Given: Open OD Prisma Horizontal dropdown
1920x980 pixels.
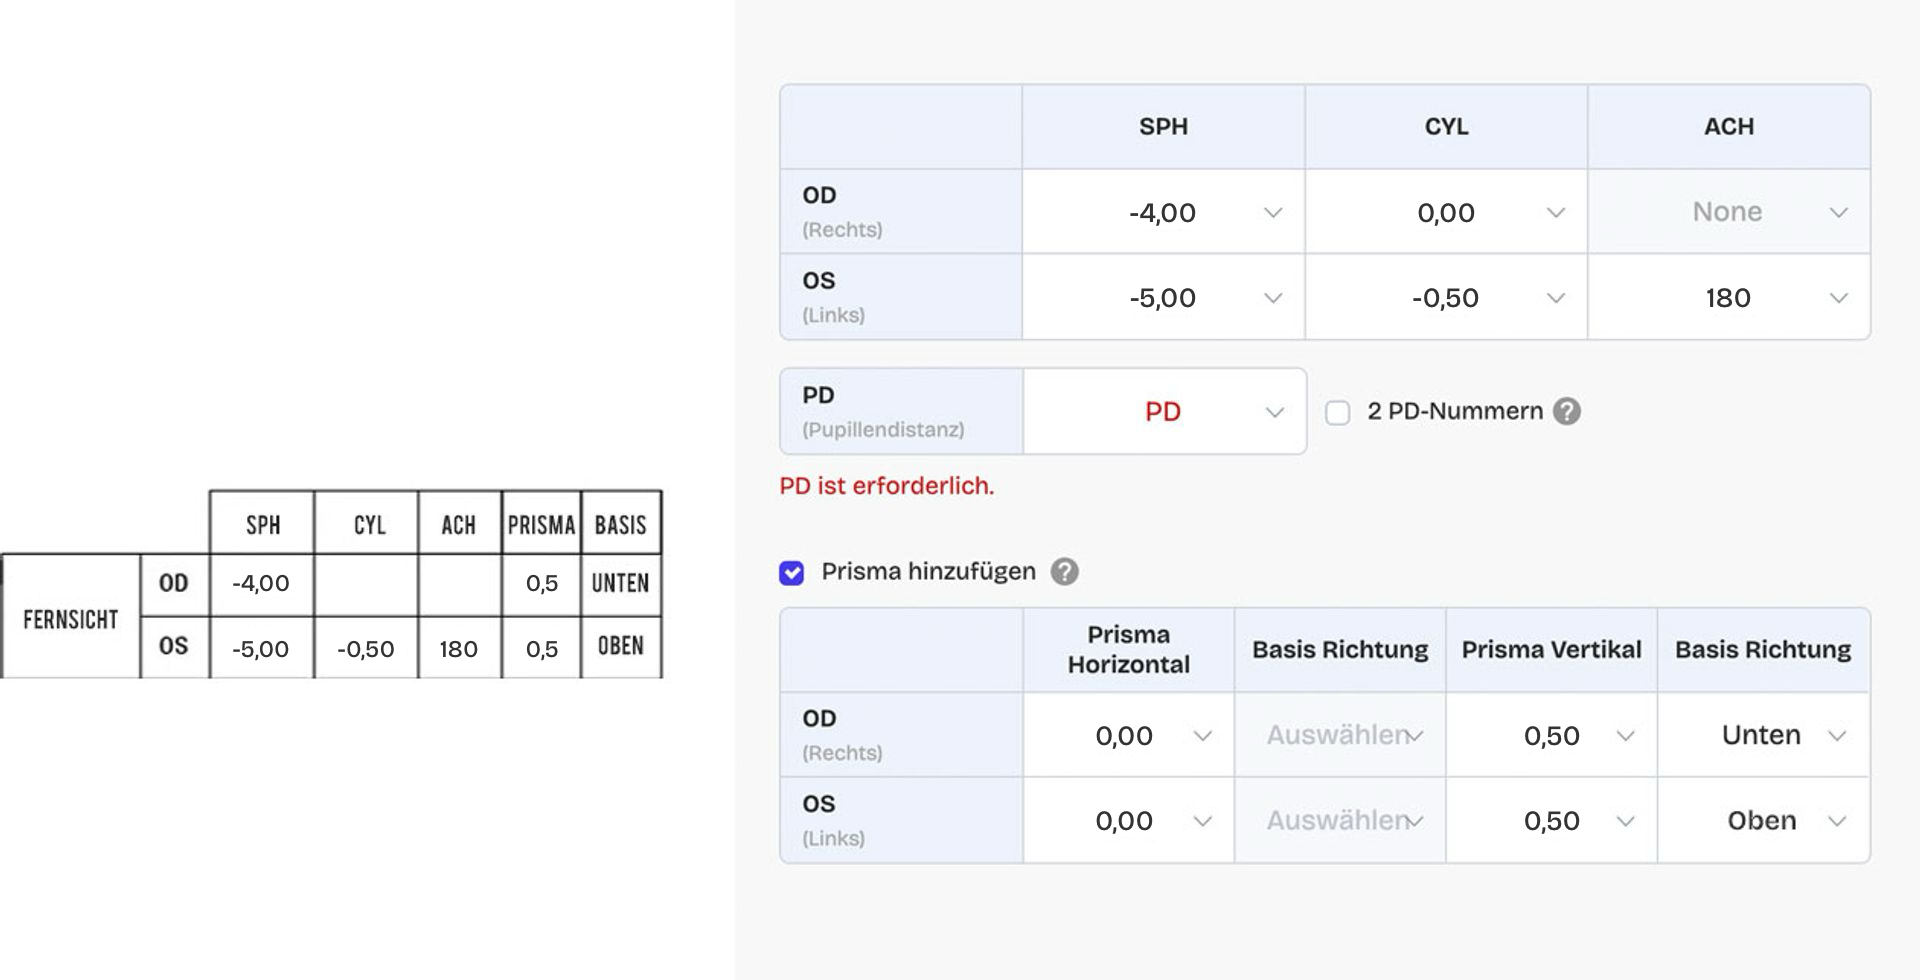Looking at the screenshot, I should tap(1129, 735).
